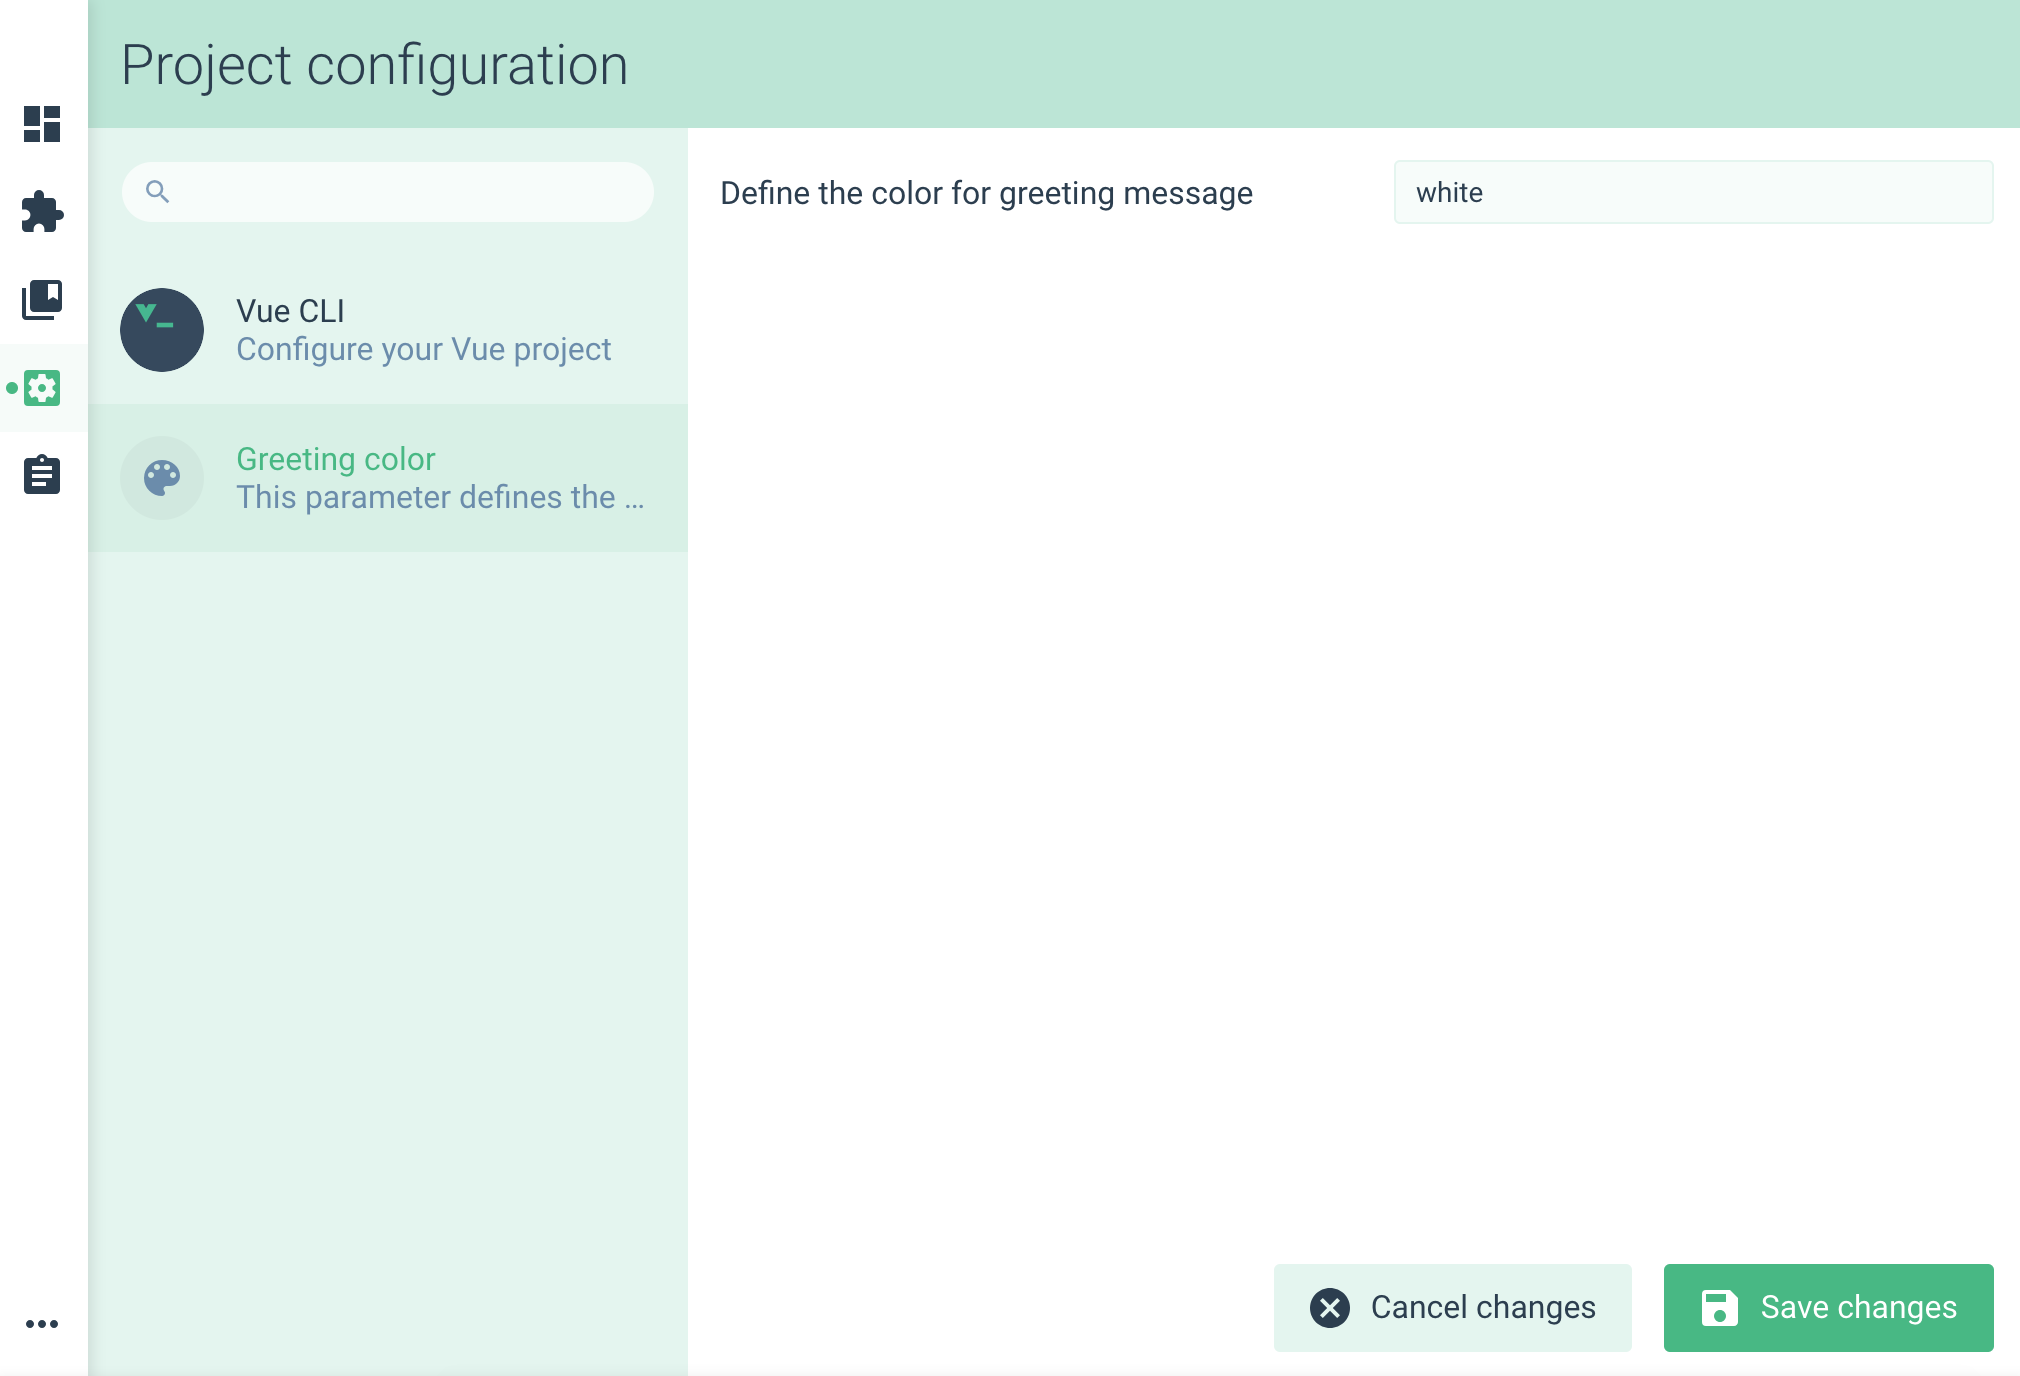The height and width of the screenshot is (1376, 2020).
Task: Click the search input field
Action: click(x=388, y=190)
